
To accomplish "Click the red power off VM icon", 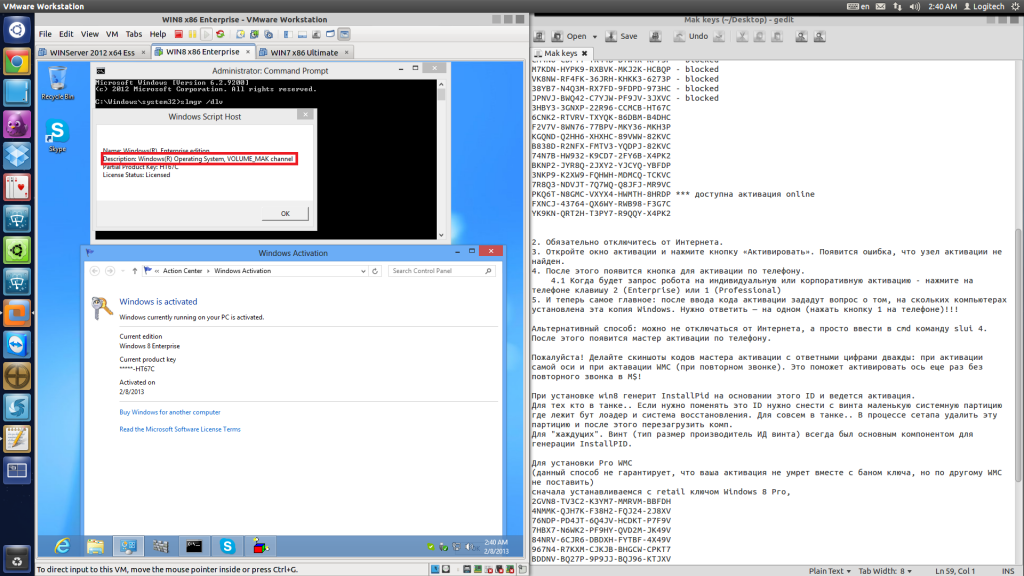I will point(179,34).
